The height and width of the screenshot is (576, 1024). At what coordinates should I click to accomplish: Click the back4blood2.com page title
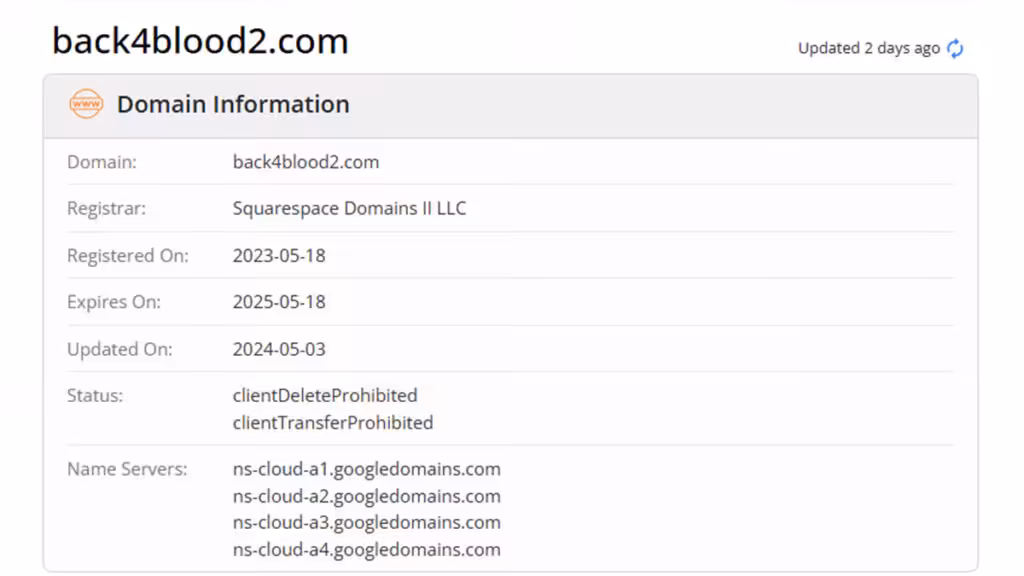[x=200, y=41]
